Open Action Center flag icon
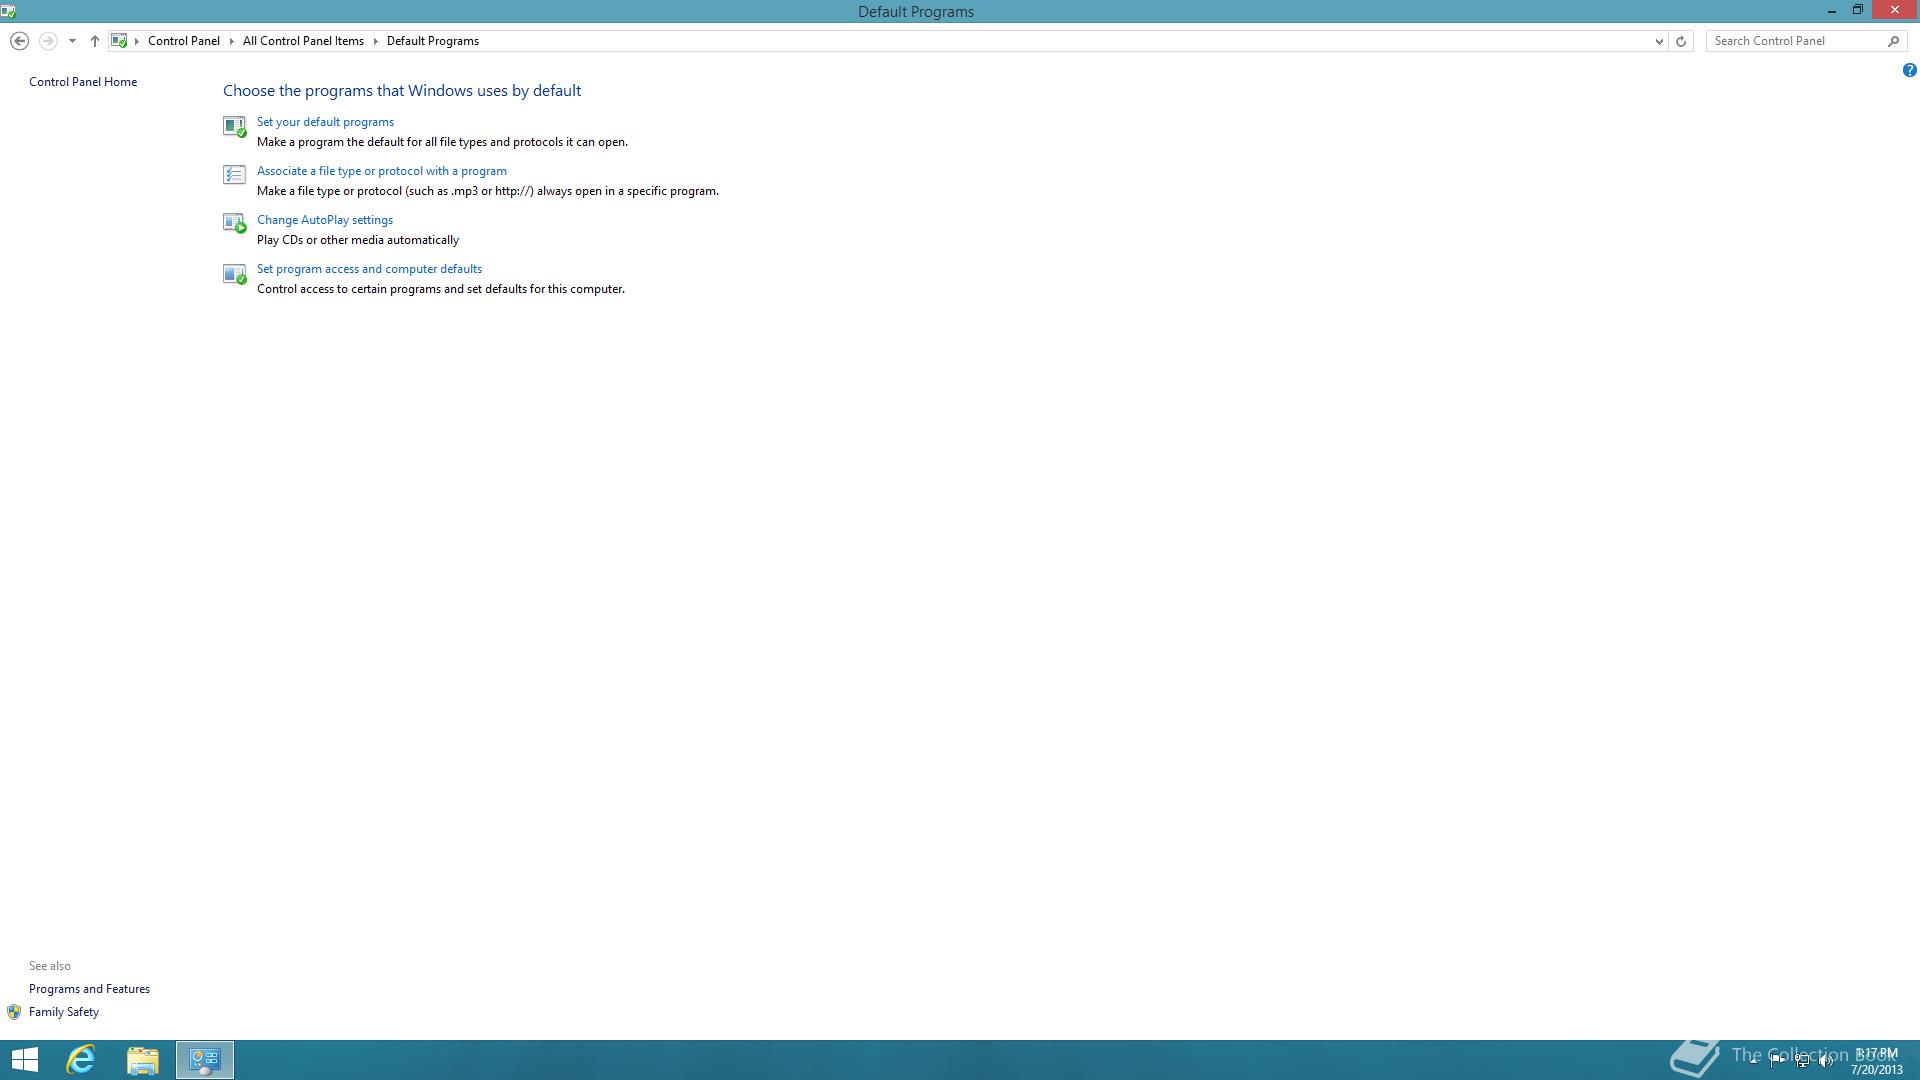Image resolution: width=1920 pixels, height=1080 pixels. 1777,1061
